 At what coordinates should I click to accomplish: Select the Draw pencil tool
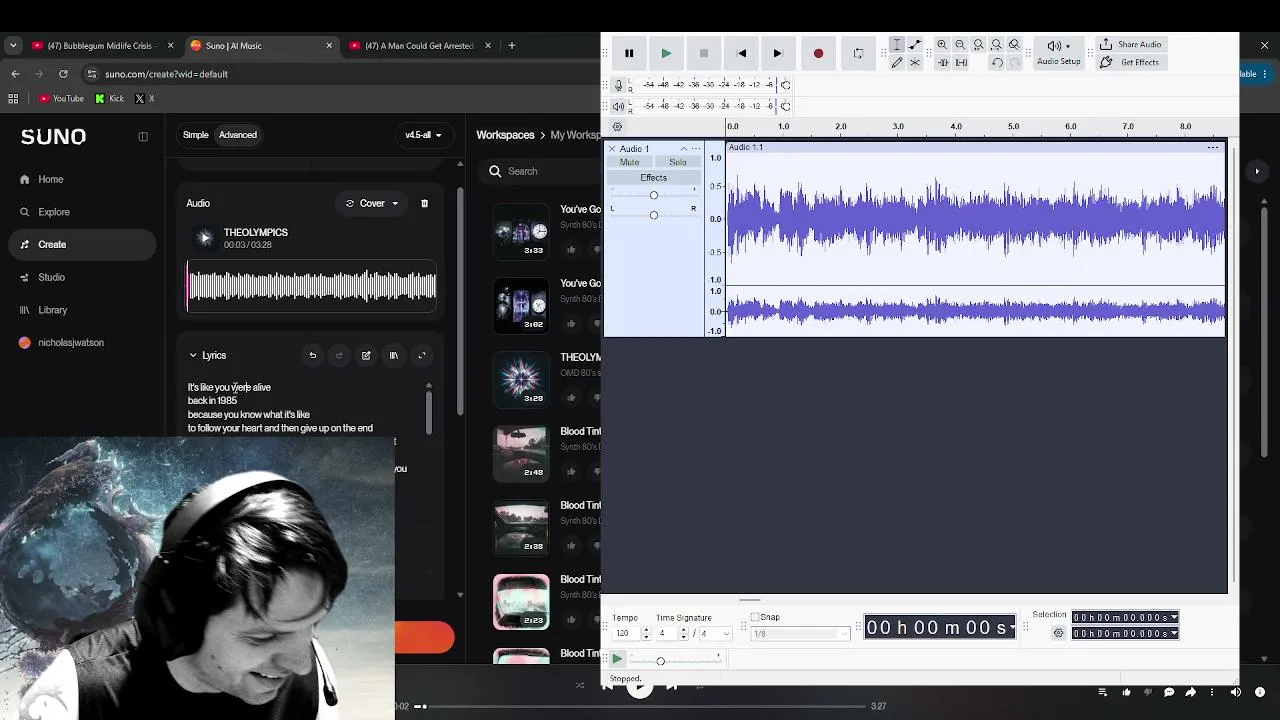pos(897,63)
